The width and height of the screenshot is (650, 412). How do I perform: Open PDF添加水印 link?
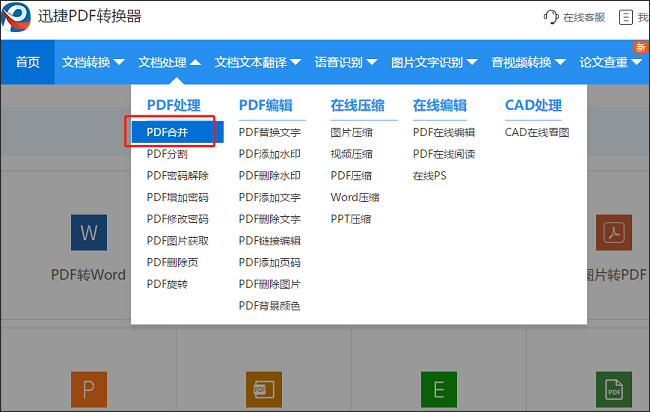click(269, 154)
